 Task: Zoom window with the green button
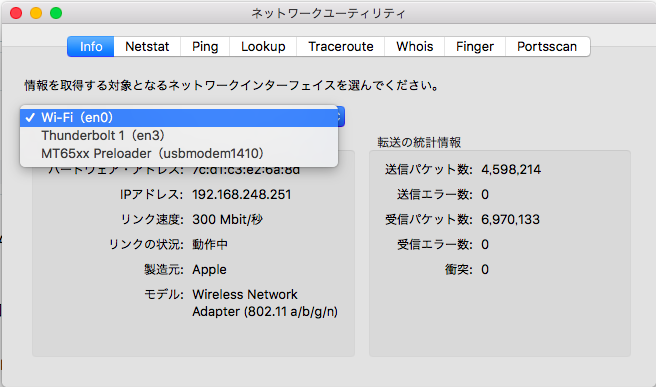coord(56,13)
